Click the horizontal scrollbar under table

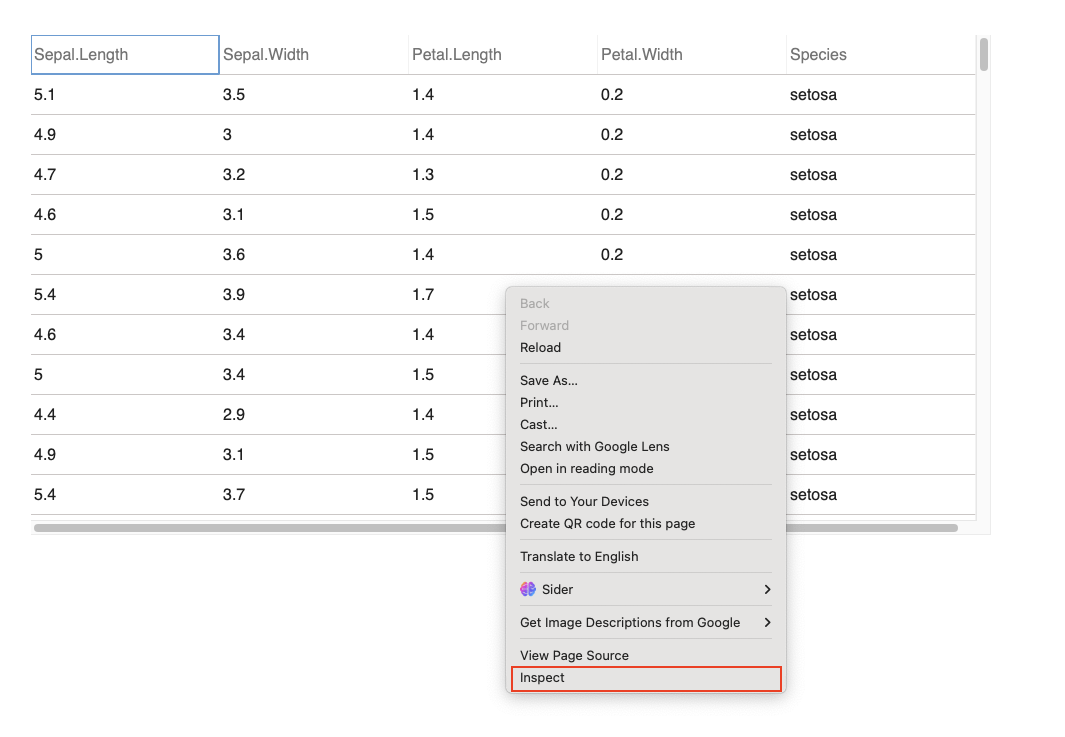[x=270, y=527]
